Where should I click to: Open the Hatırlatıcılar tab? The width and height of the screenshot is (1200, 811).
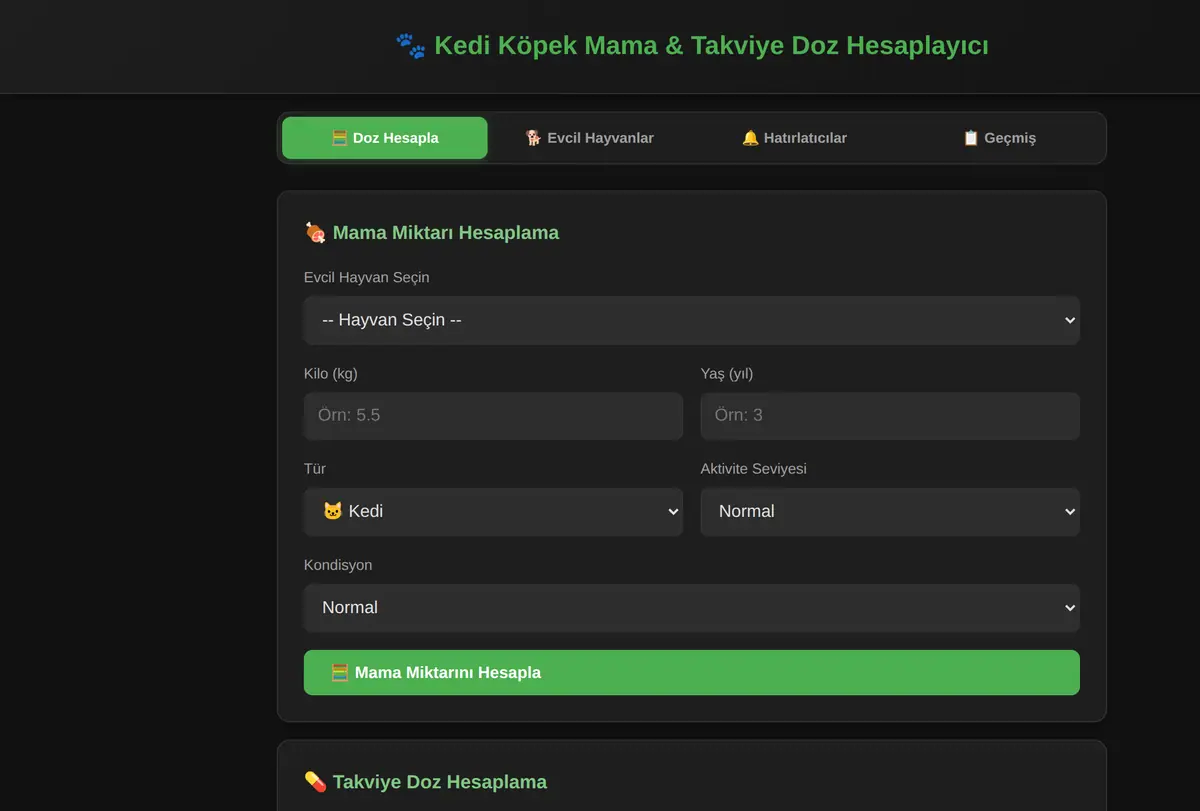click(x=795, y=138)
